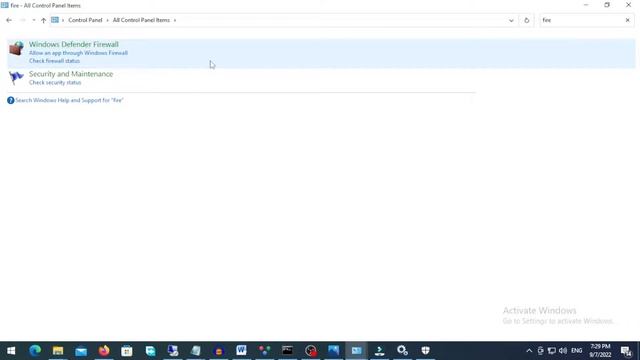Click the forward navigation arrow
The width and height of the screenshot is (640, 360).
pos(23,20)
